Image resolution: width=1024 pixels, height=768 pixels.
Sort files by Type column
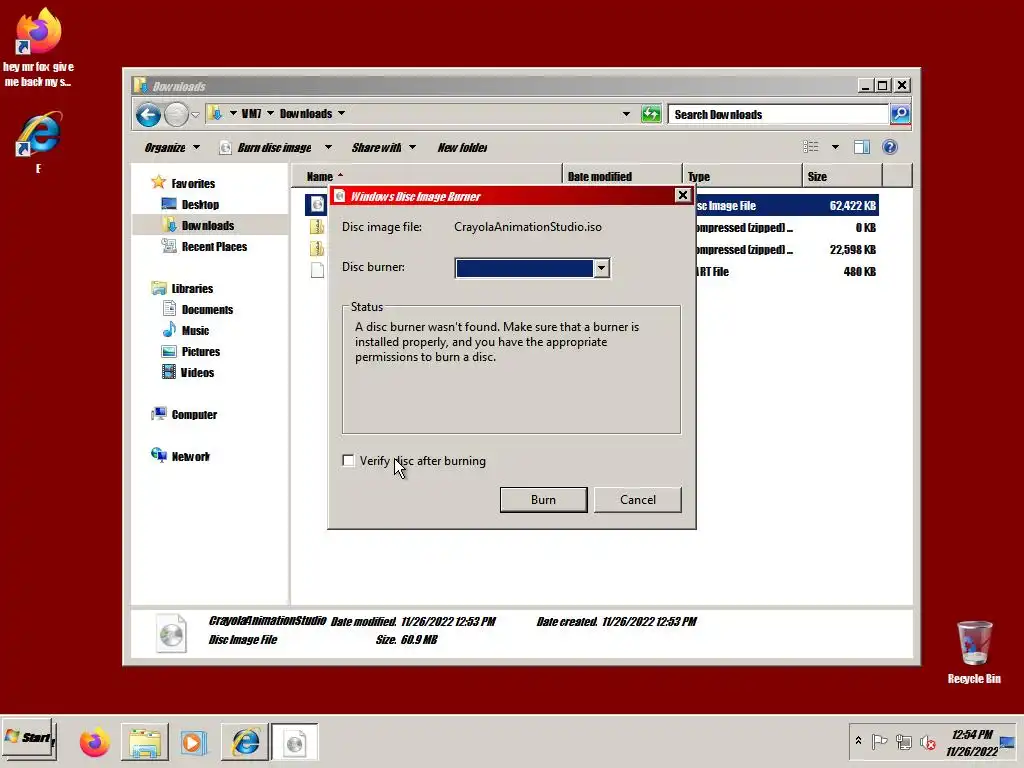click(743, 176)
